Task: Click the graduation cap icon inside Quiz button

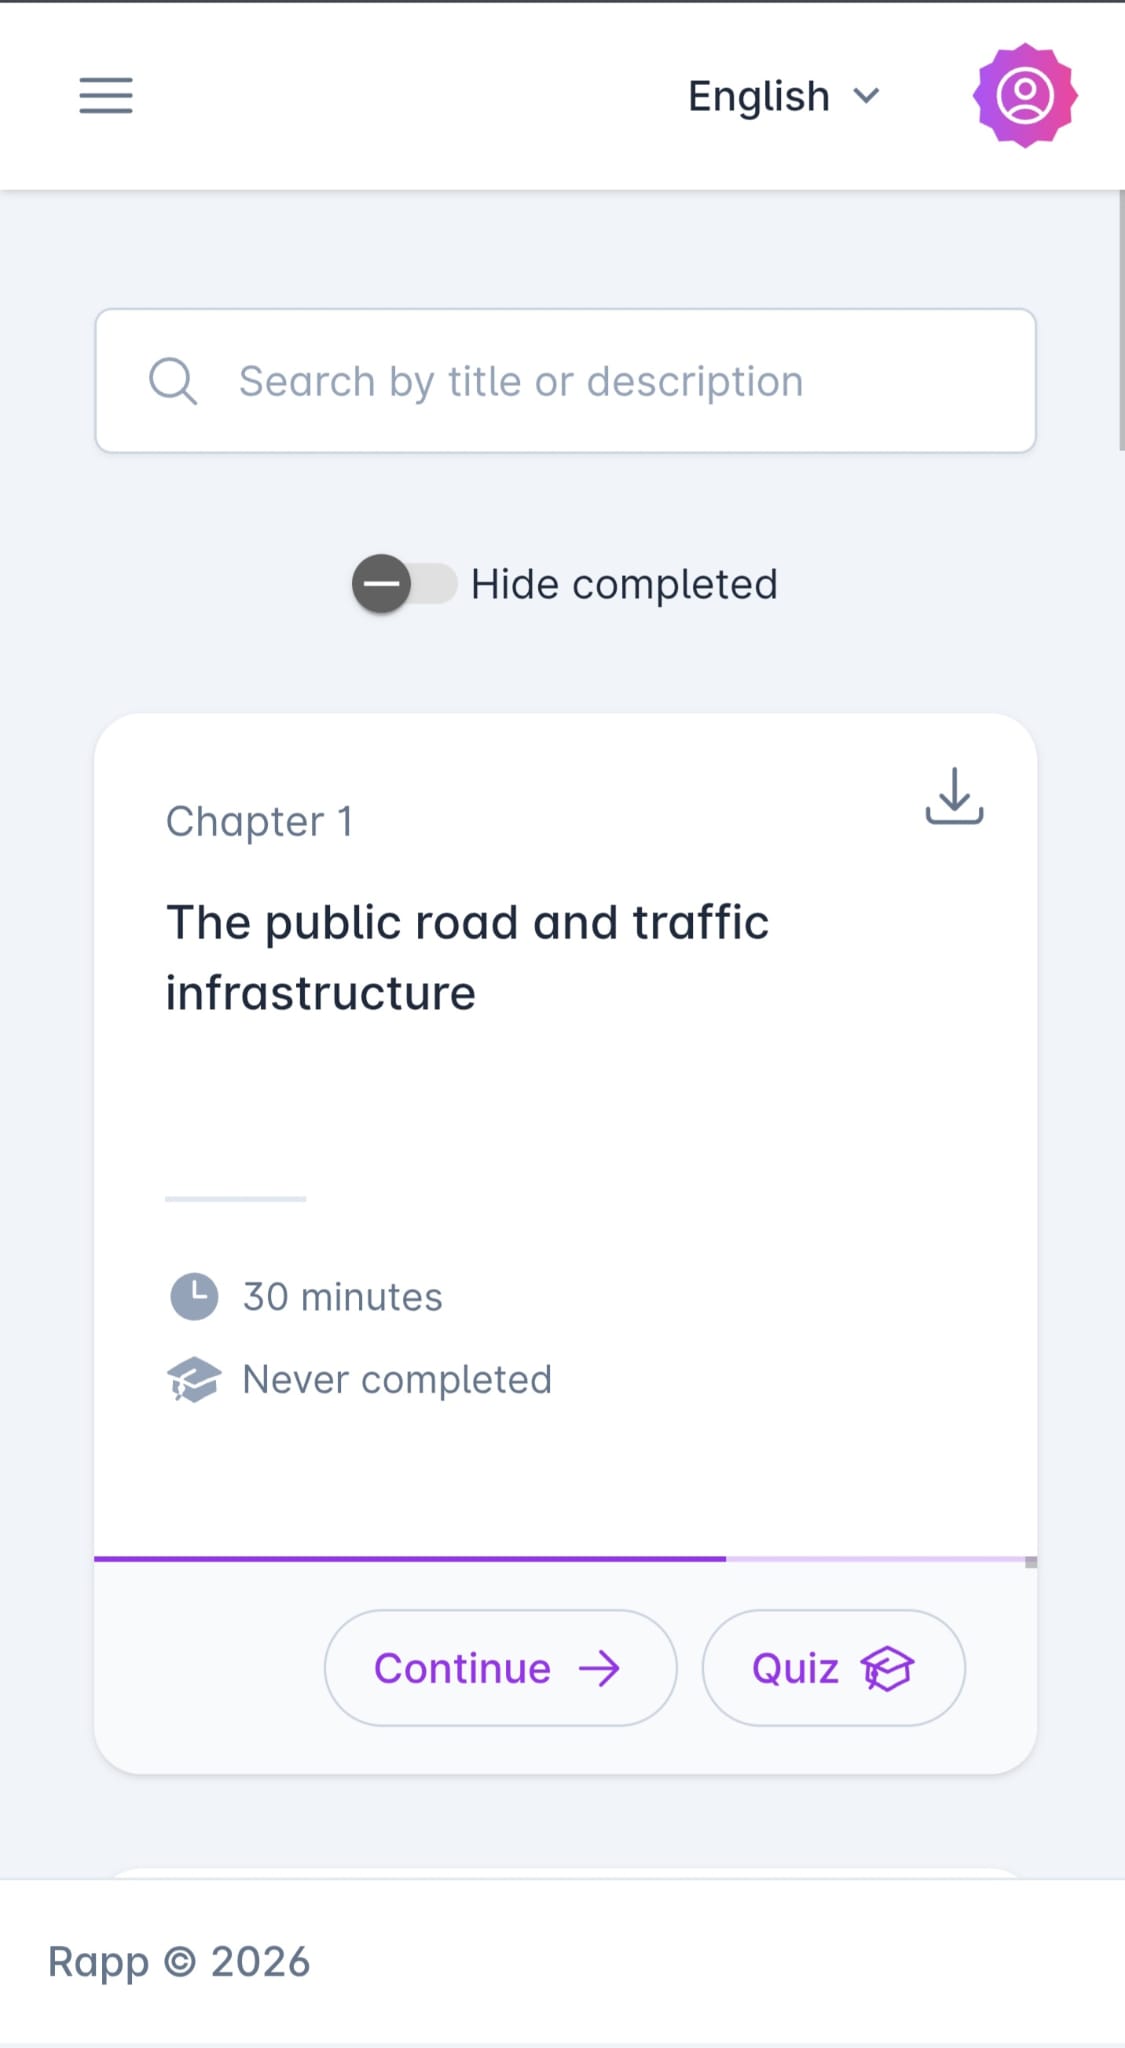Action: (888, 1667)
